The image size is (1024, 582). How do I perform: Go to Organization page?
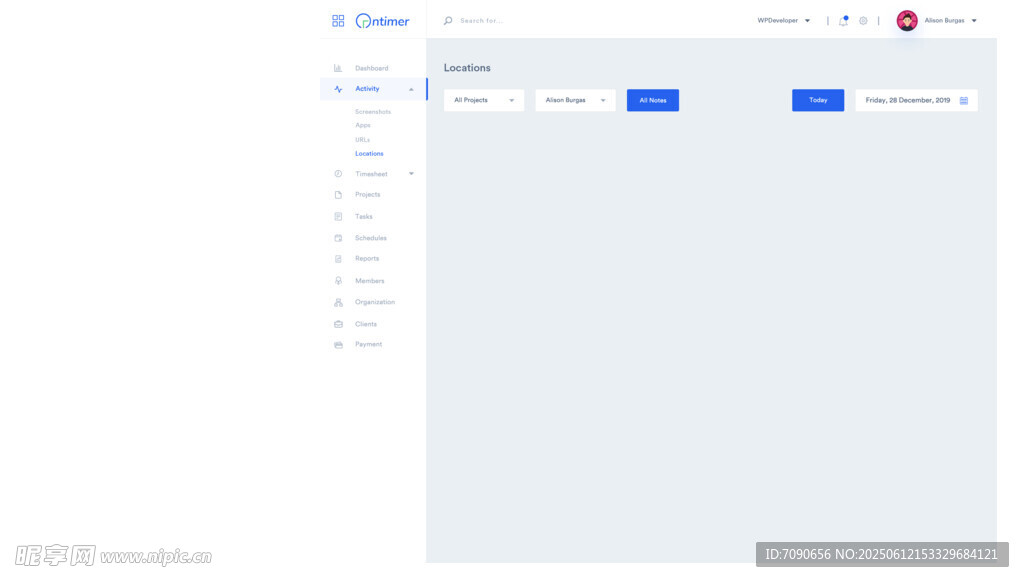pos(375,302)
